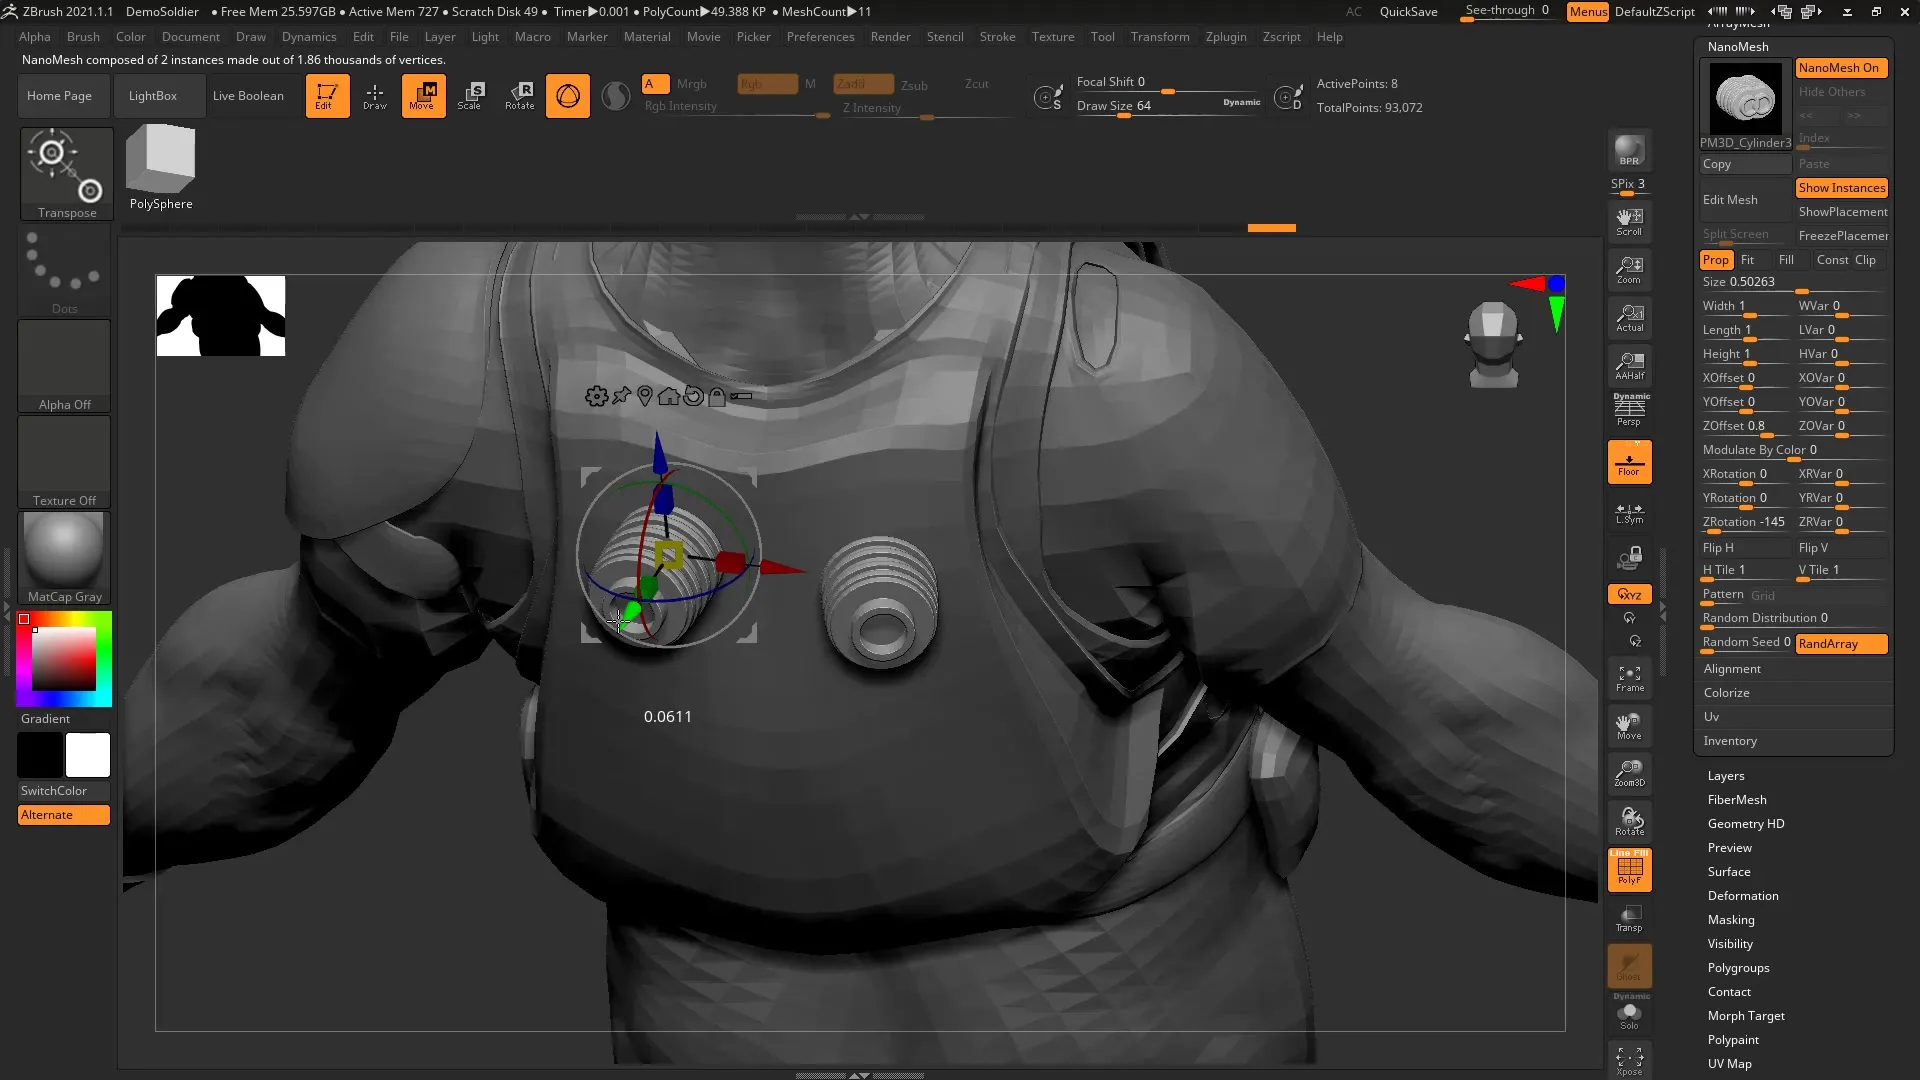Click the Rotate view icon in right shelf
The width and height of the screenshot is (1920, 1080).
1629,822
